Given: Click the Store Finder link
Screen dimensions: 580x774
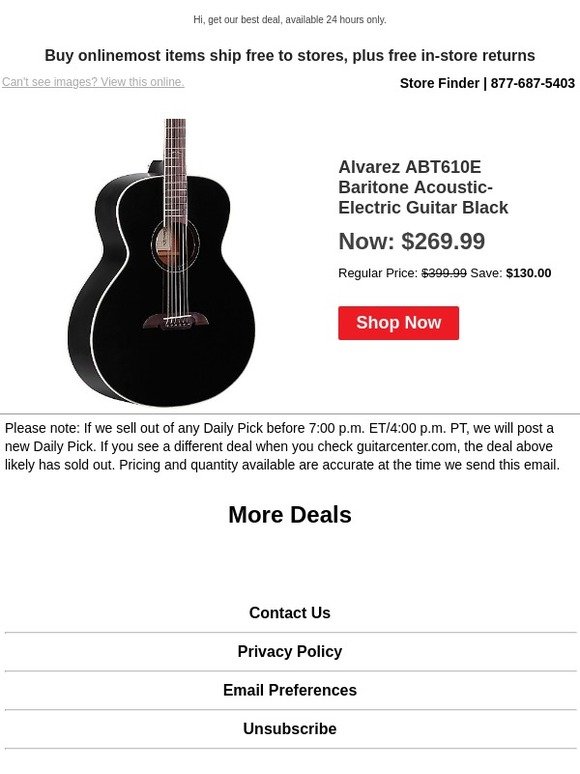Looking at the screenshot, I should (x=439, y=83).
